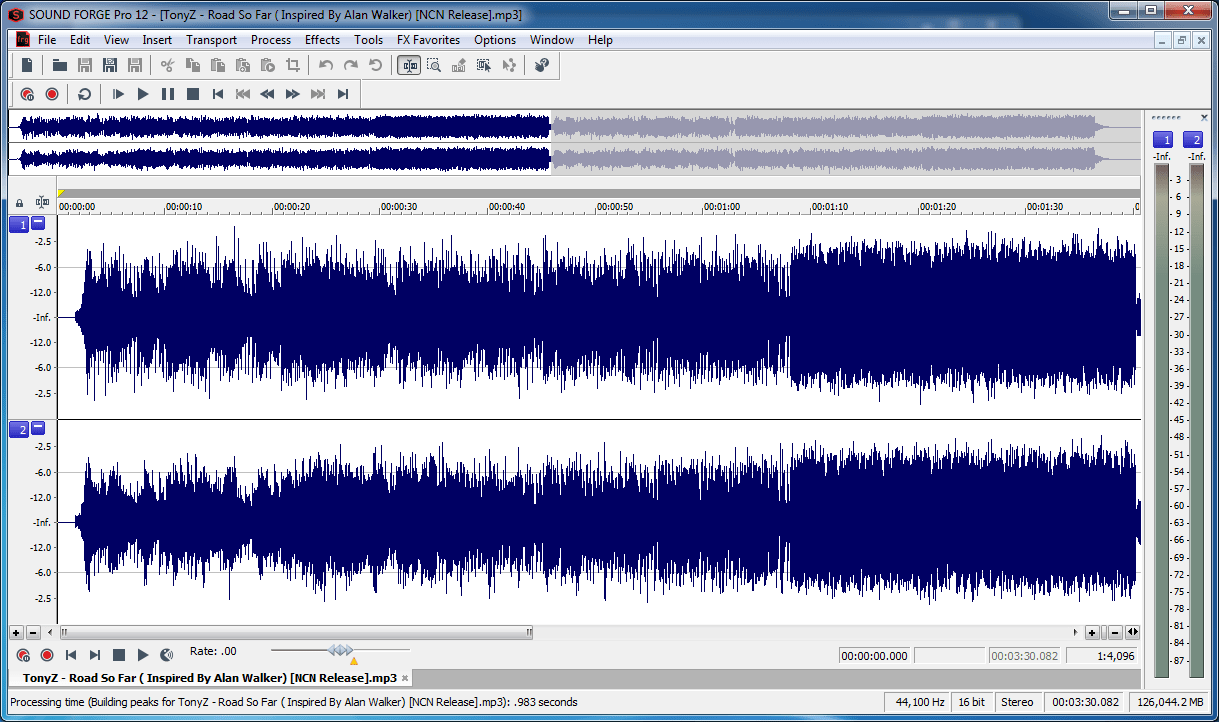
Task: Click Stop in the top transport bar
Action: (193, 94)
